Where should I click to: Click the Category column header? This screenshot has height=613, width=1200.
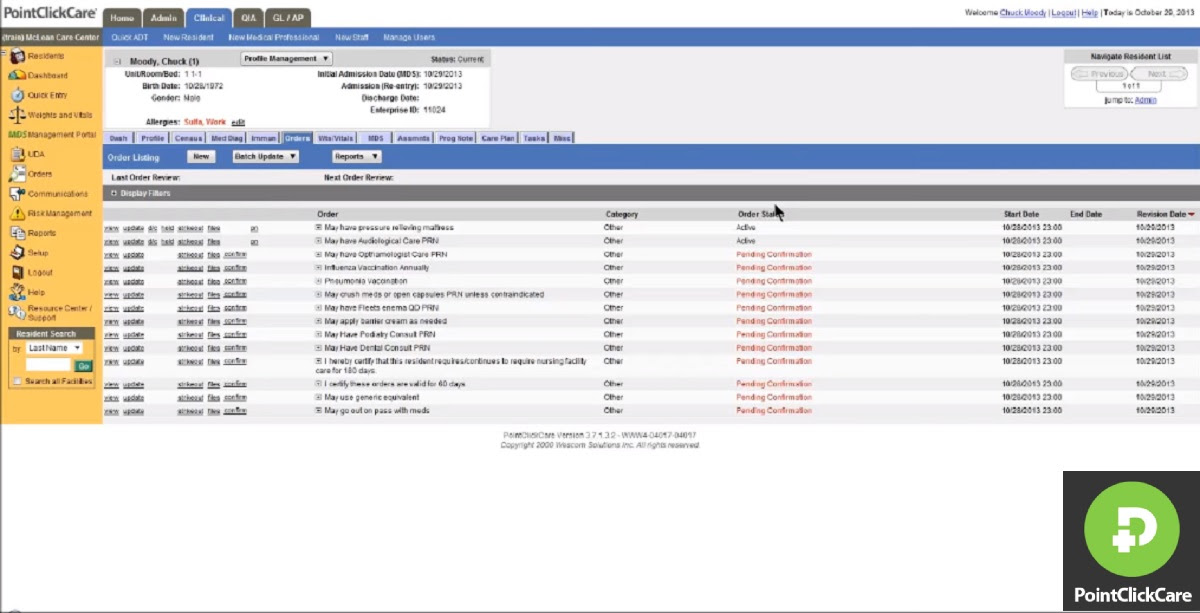621,214
